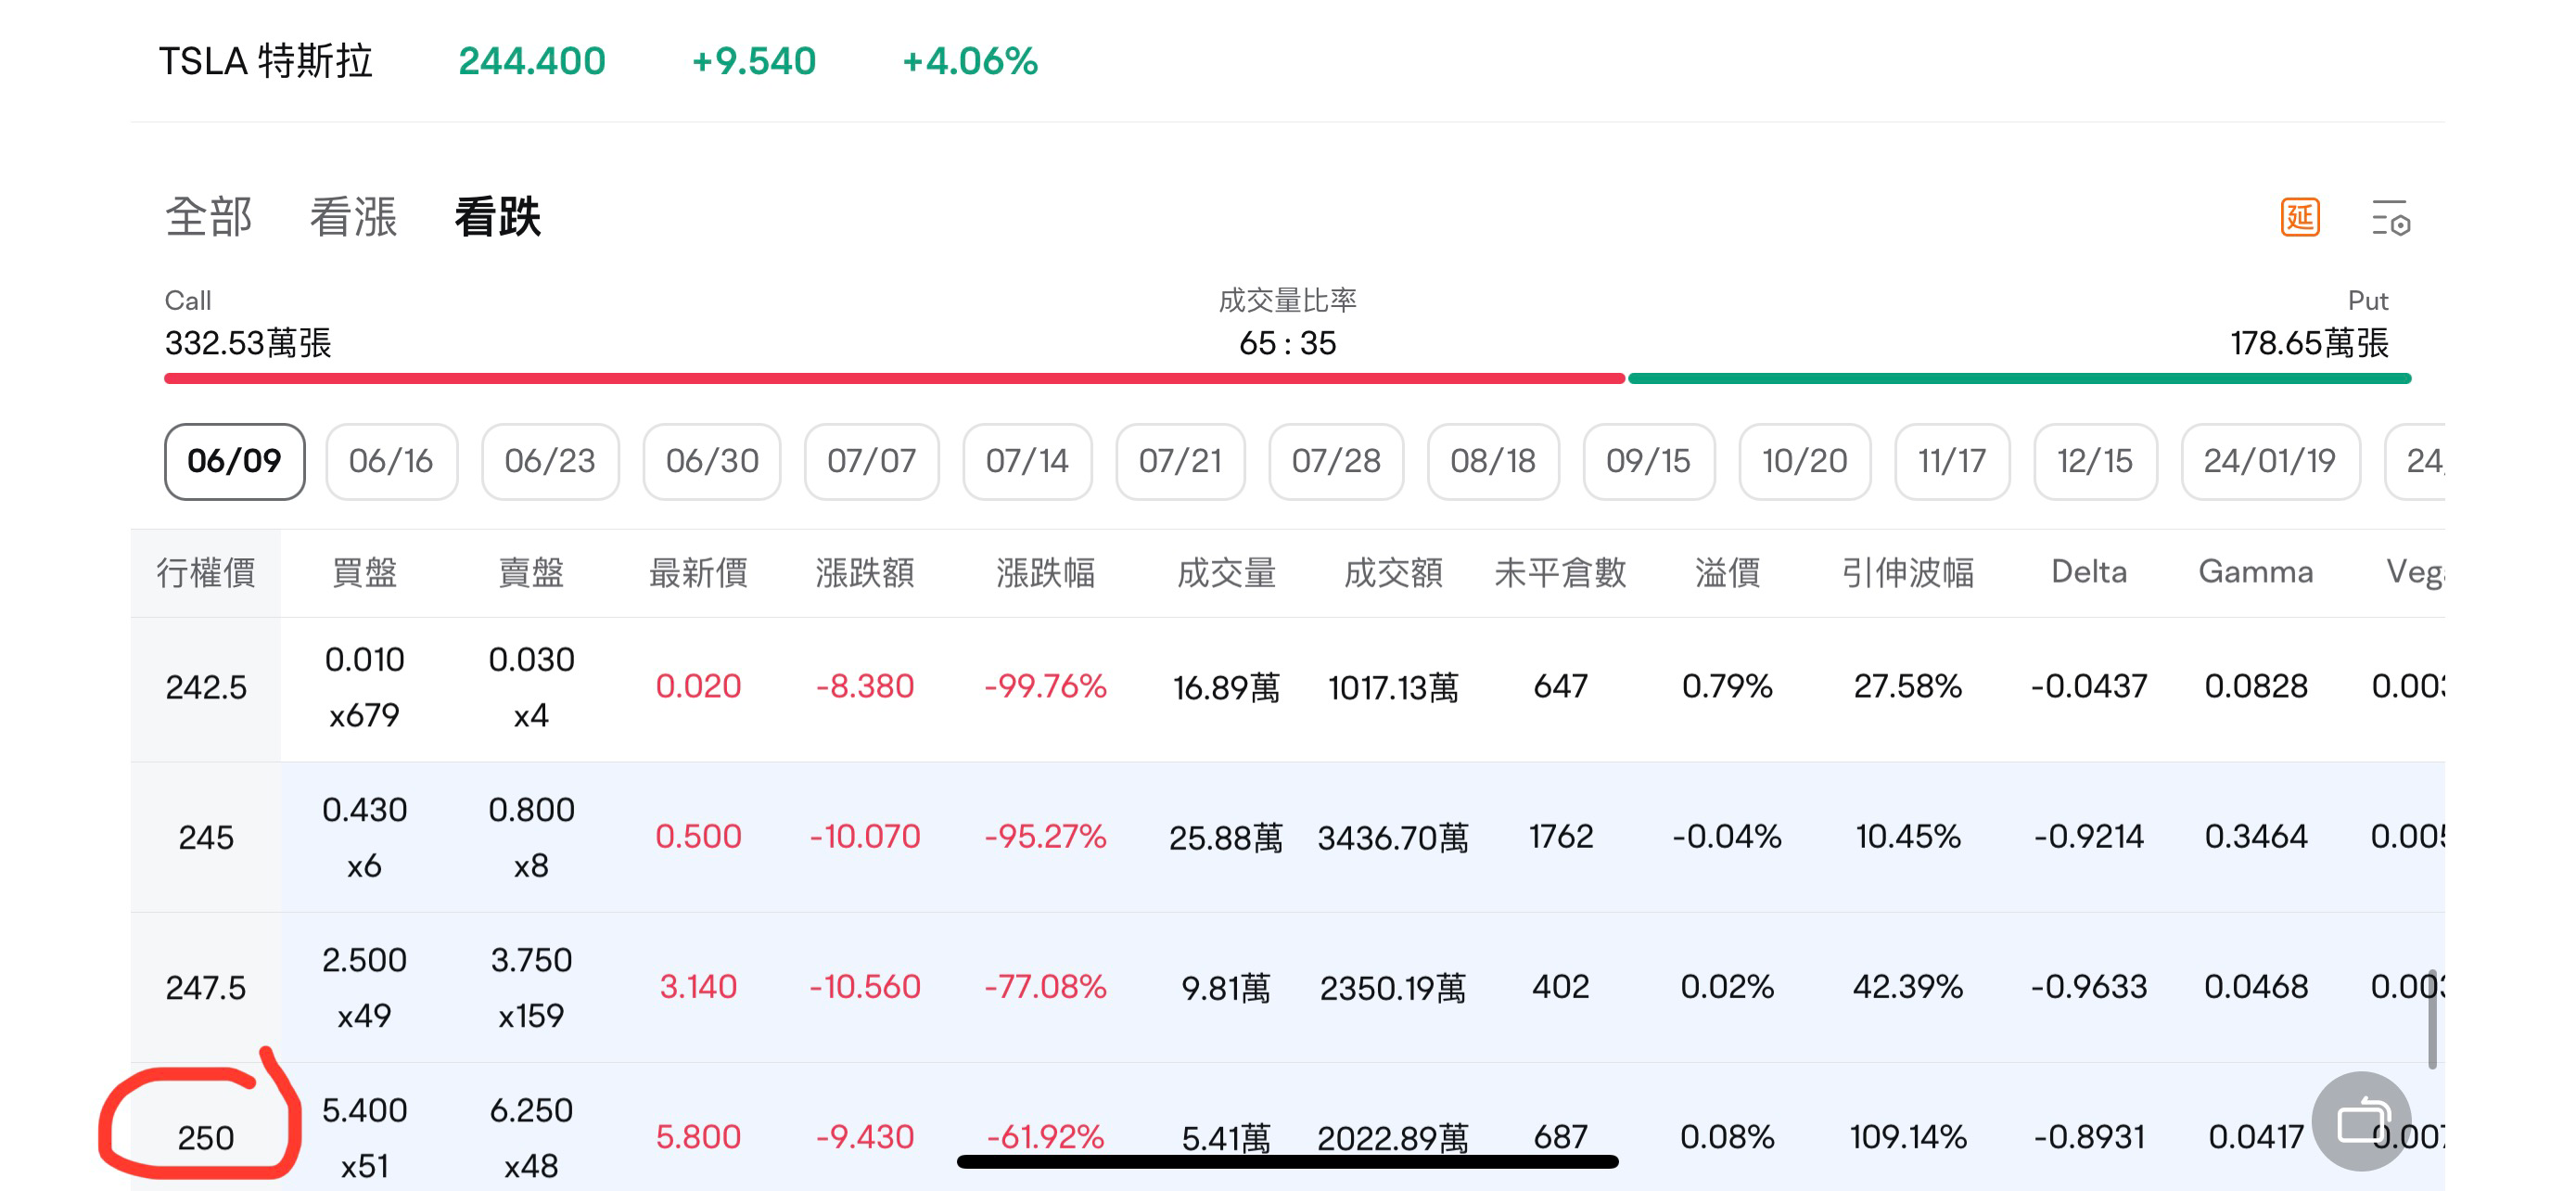Open the 250 strike row
This screenshot has height=1191, width=2576.
[x=1287, y=1127]
